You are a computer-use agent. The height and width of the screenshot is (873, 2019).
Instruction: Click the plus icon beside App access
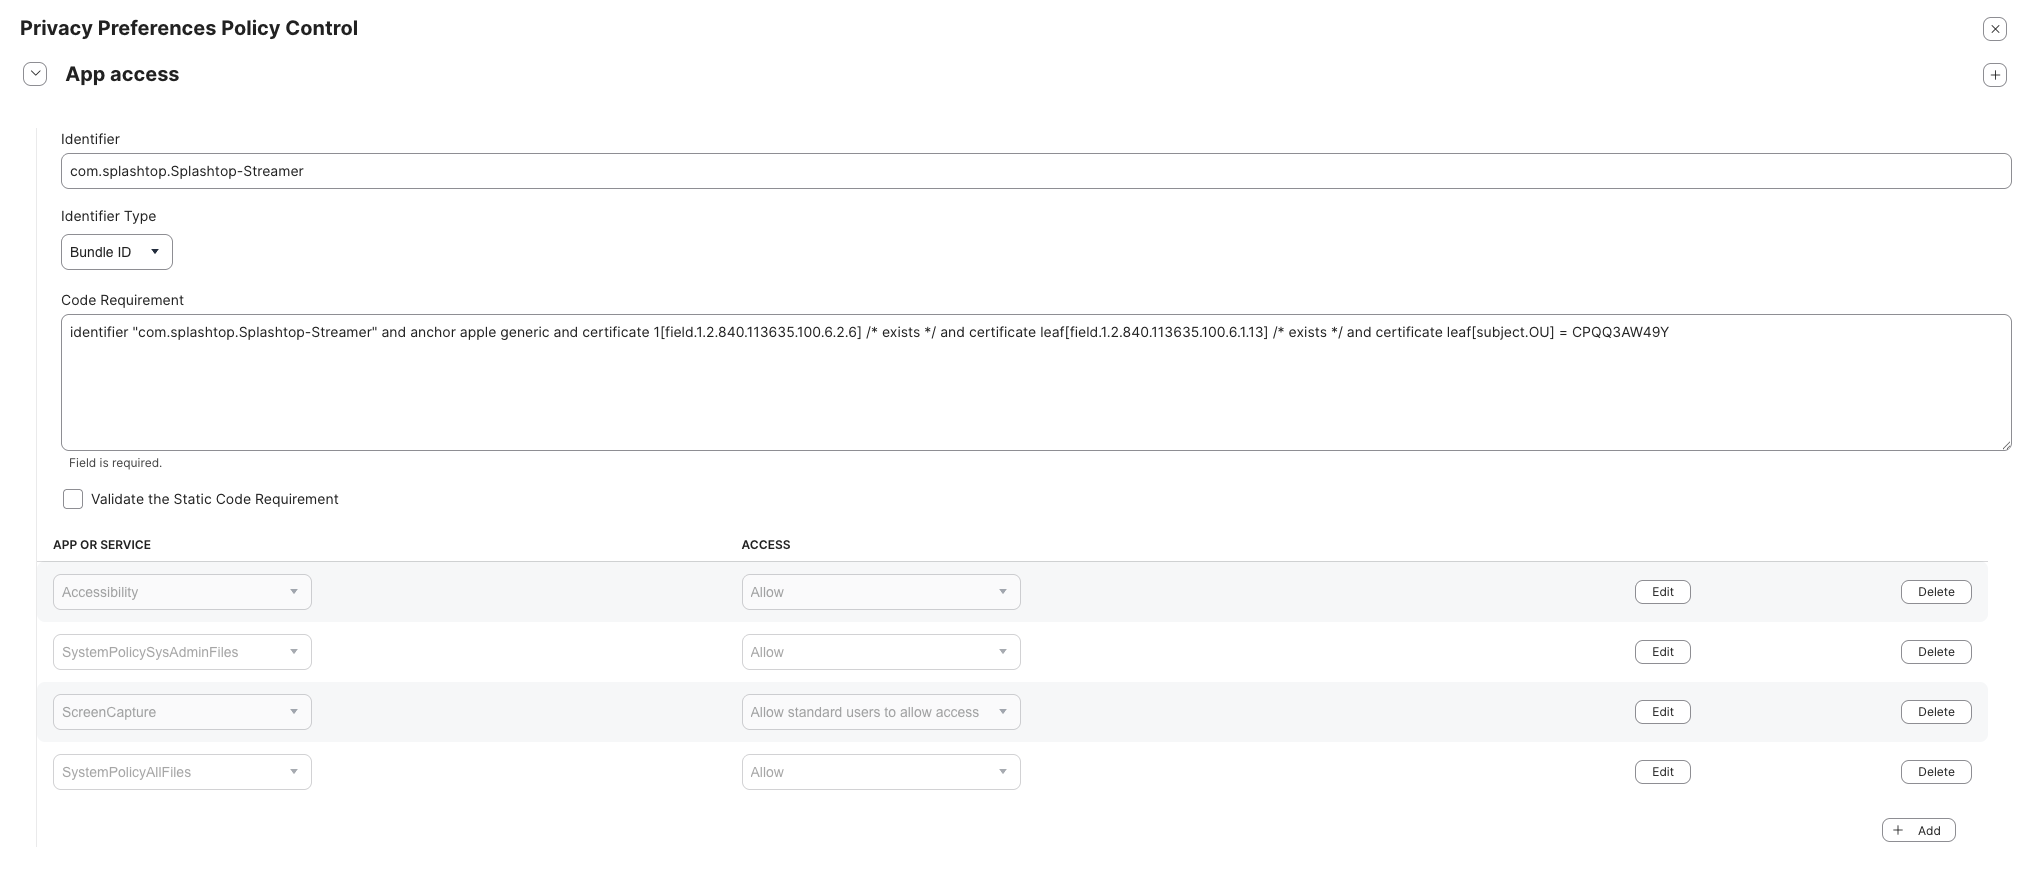(1994, 75)
